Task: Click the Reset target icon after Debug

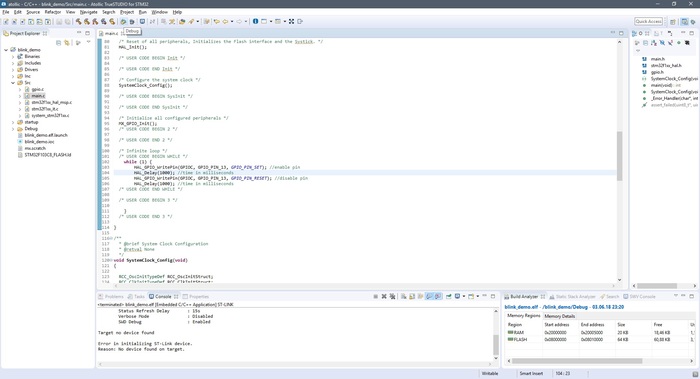Action: coord(132,21)
